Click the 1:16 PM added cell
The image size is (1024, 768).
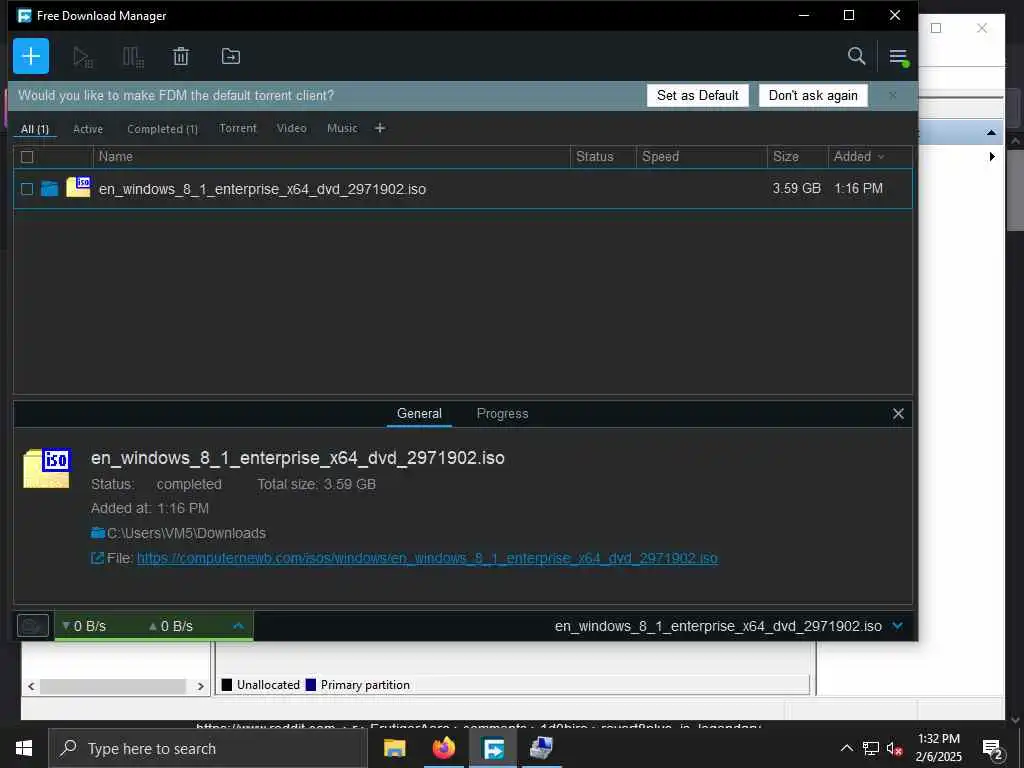[x=858, y=189]
